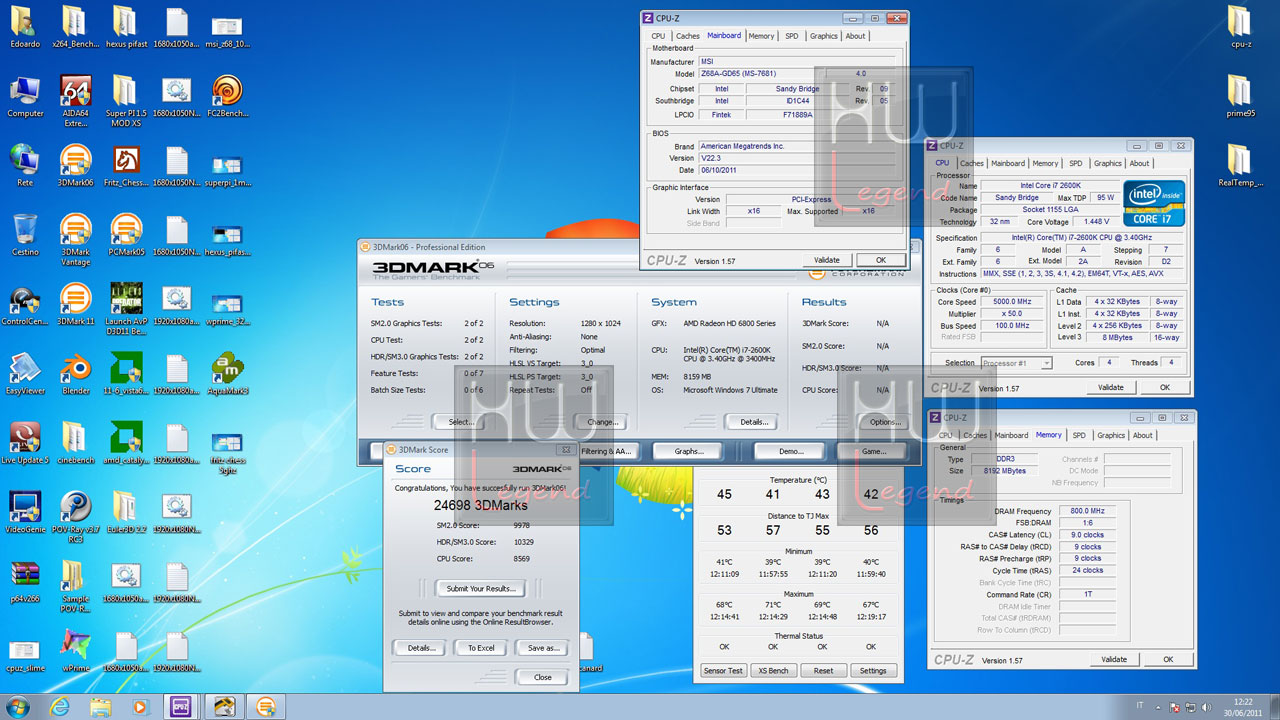Open the cpu-z folder on desktop
This screenshot has width=1280, height=720.
click(1241, 28)
